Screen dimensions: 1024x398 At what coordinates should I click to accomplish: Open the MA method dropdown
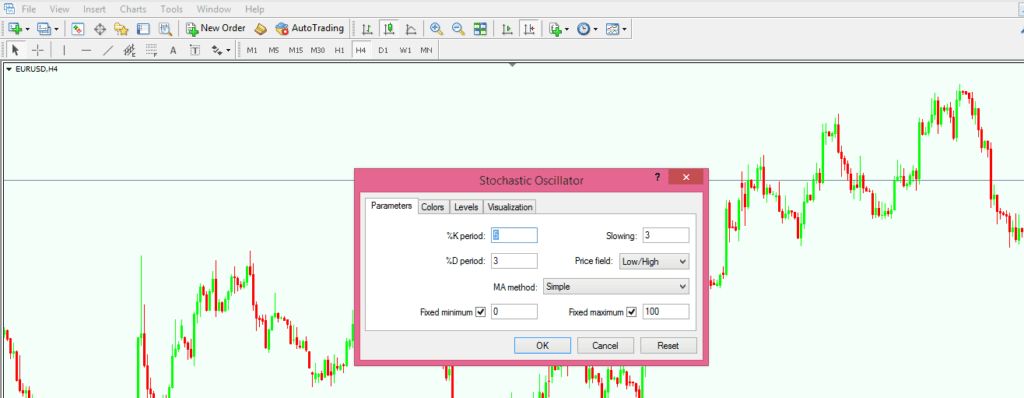pos(616,286)
